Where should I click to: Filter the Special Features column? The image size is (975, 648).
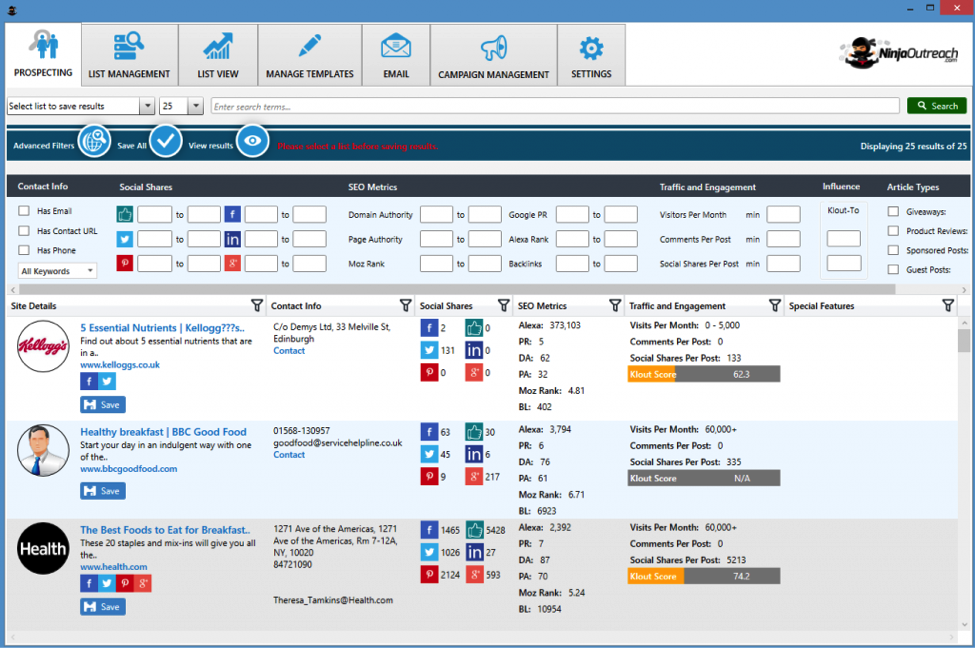point(948,305)
